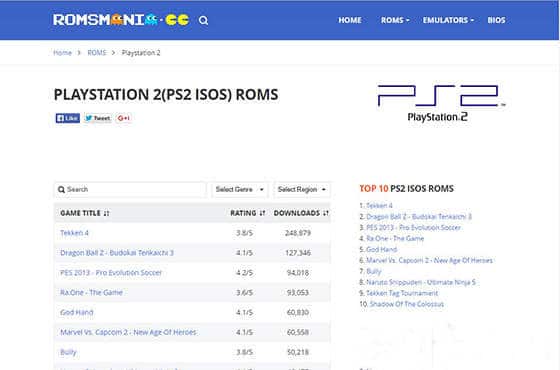
Task: Expand the Emulators menu in header
Action: (448, 20)
